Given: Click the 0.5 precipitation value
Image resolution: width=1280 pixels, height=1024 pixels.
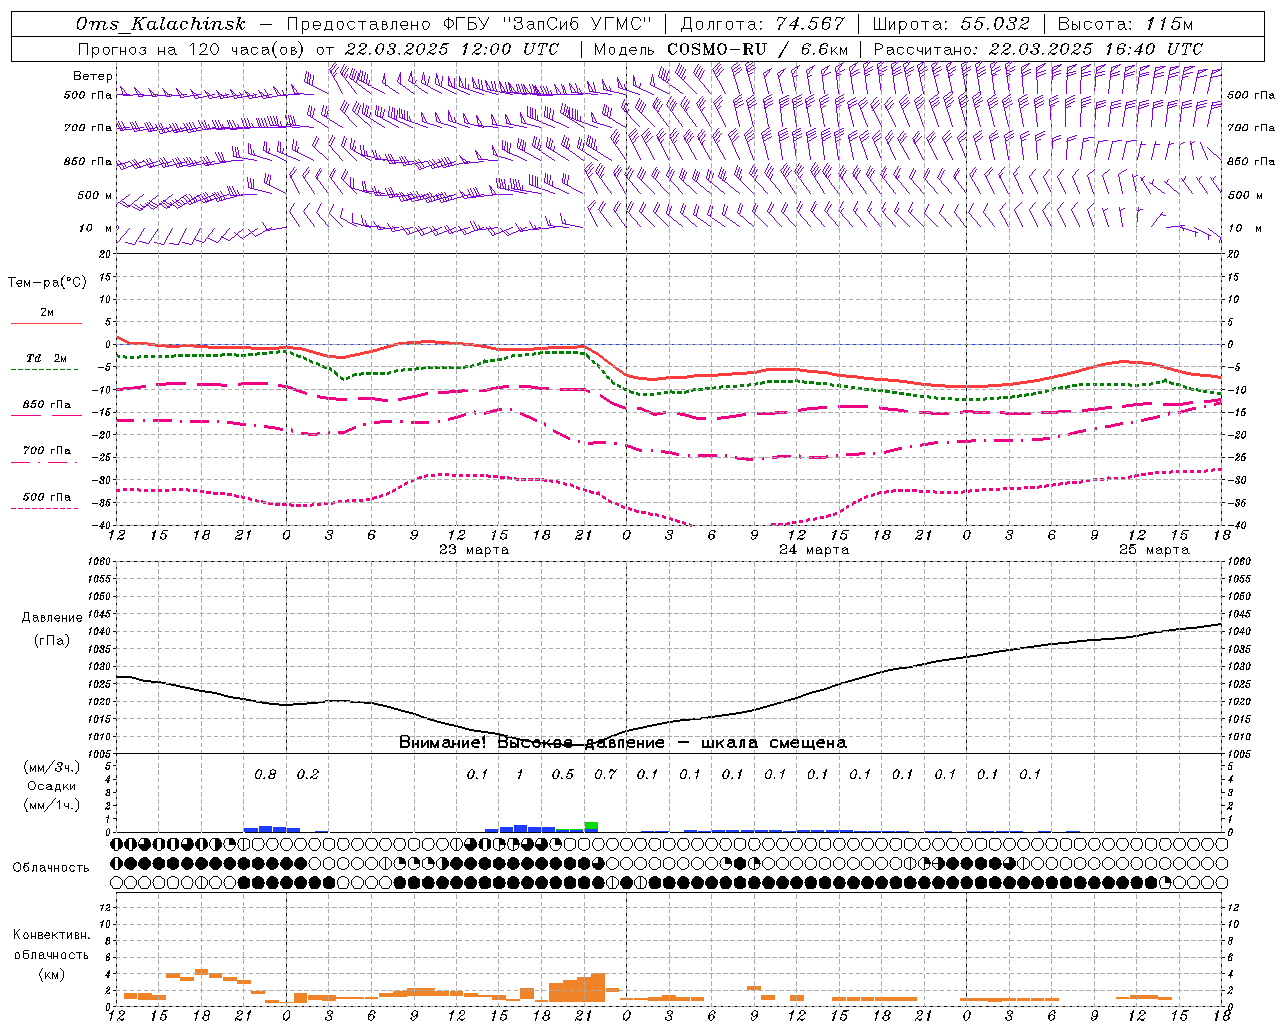Looking at the screenshot, I should click(563, 774).
